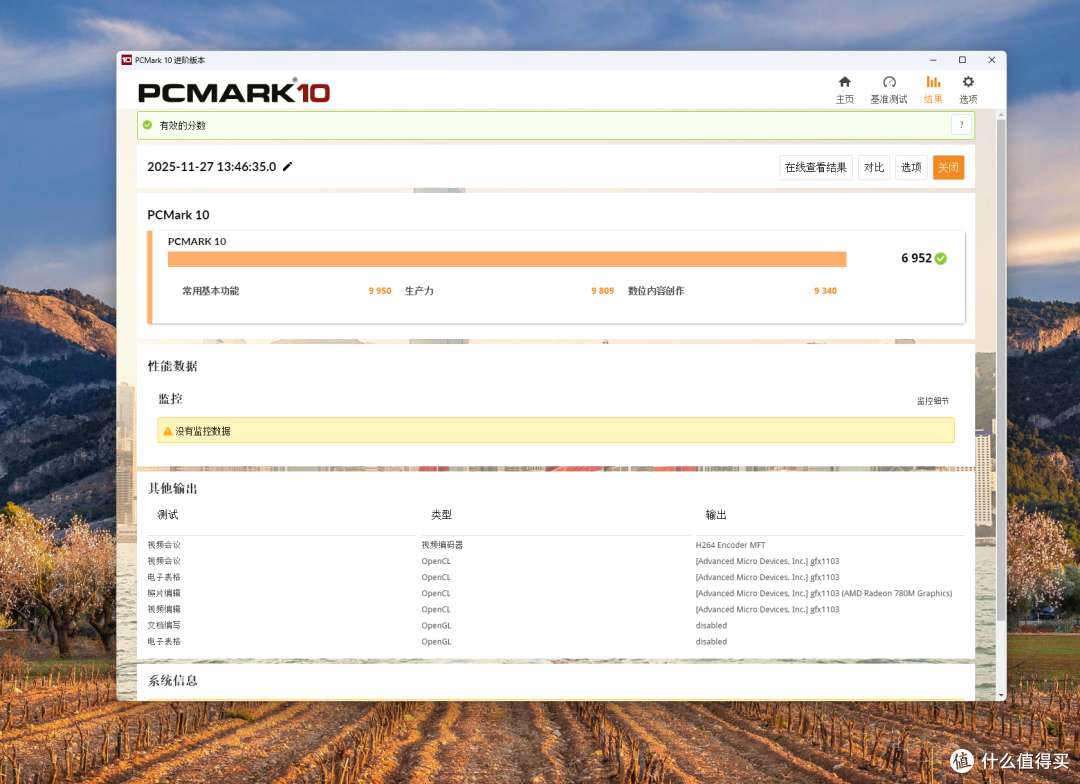
Task: Click the 没有监控数据 warning banner
Action: [555, 431]
